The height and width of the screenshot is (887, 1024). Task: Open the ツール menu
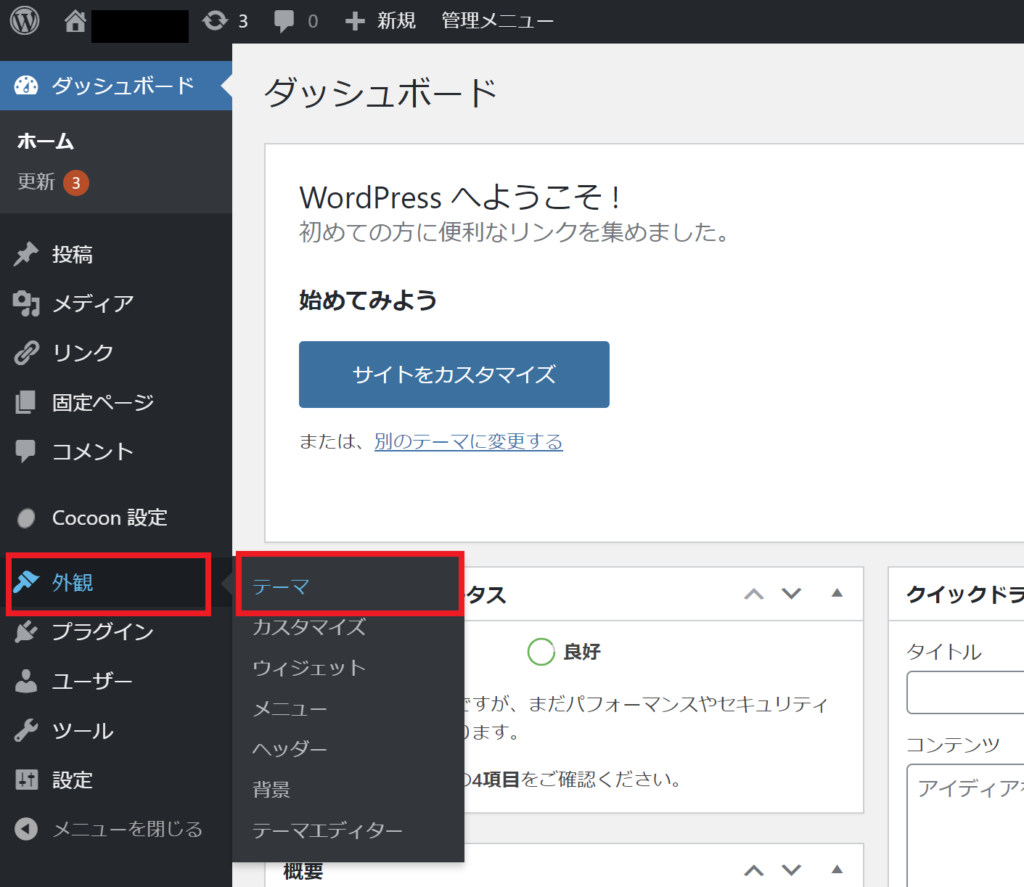click(x=116, y=730)
